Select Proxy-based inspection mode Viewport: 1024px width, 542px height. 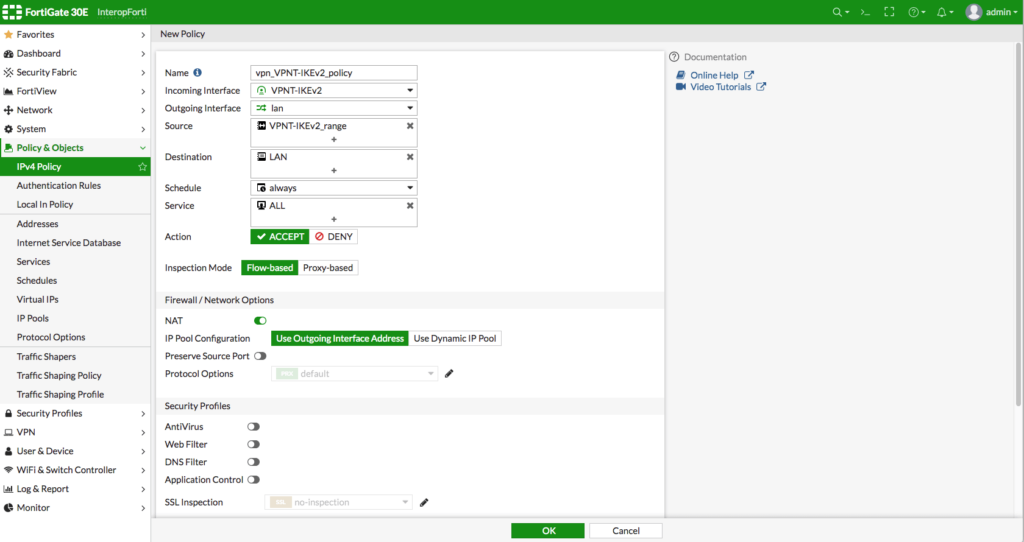tap(328, 268)
